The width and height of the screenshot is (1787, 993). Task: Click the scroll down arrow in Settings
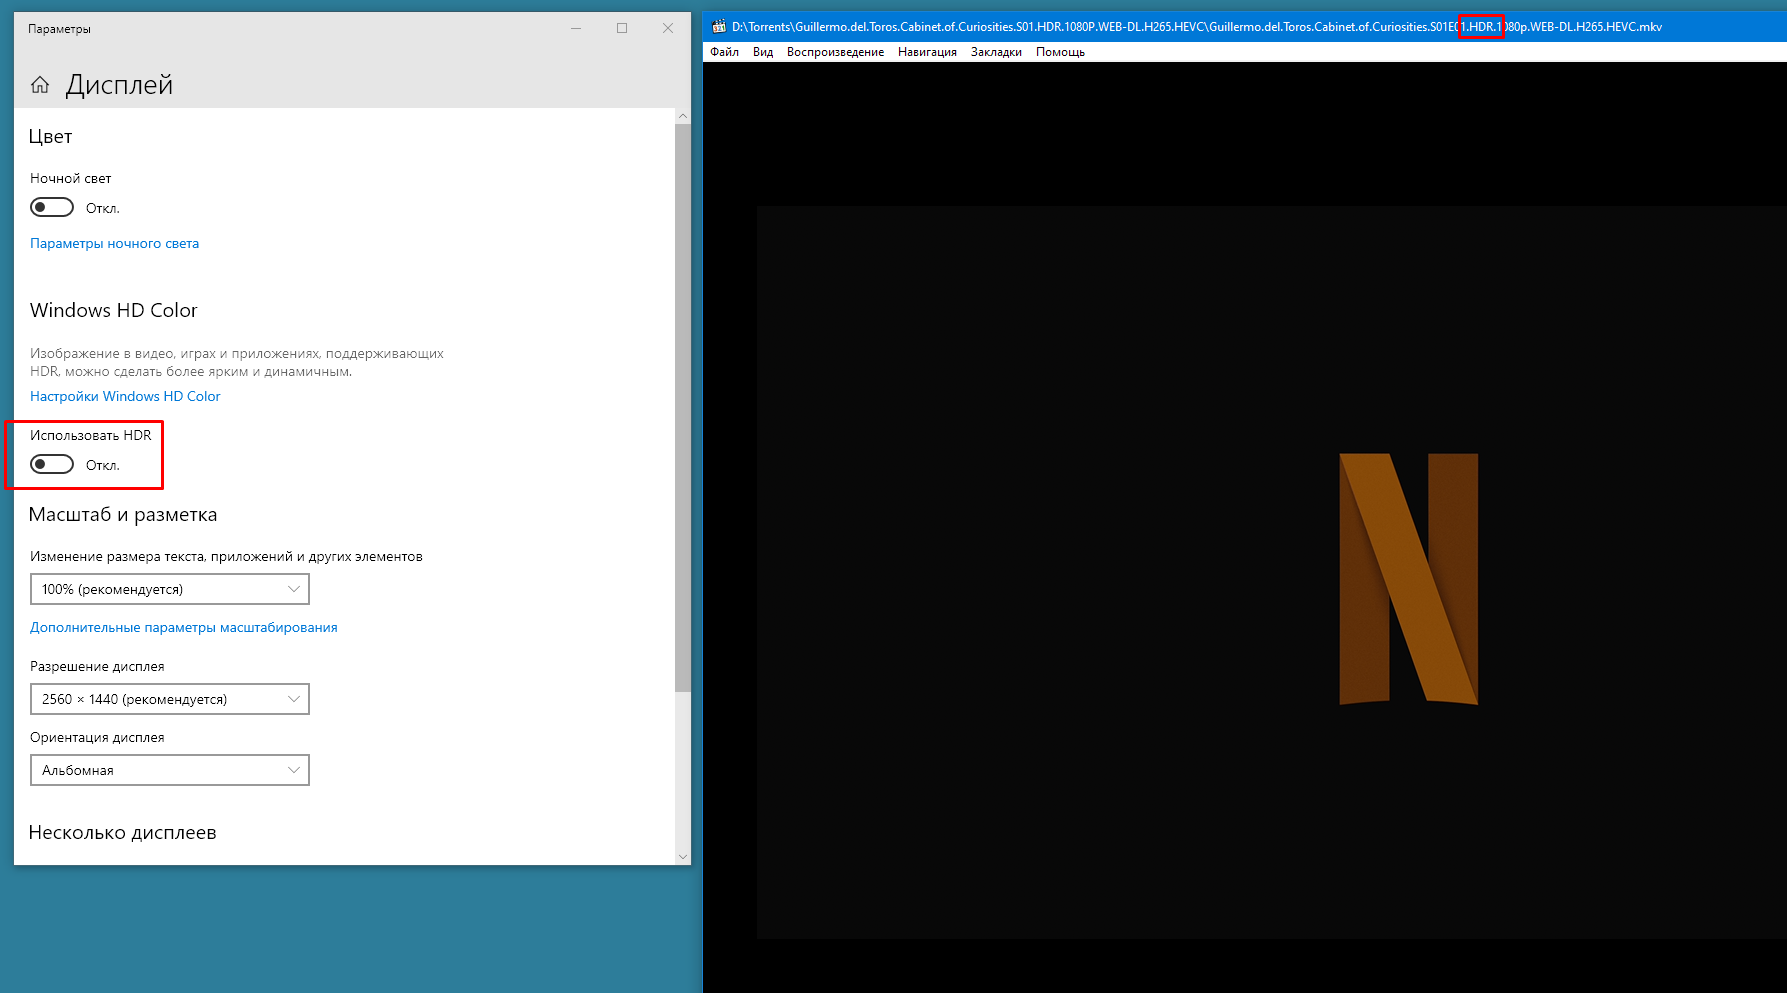[x=683, y=856]
